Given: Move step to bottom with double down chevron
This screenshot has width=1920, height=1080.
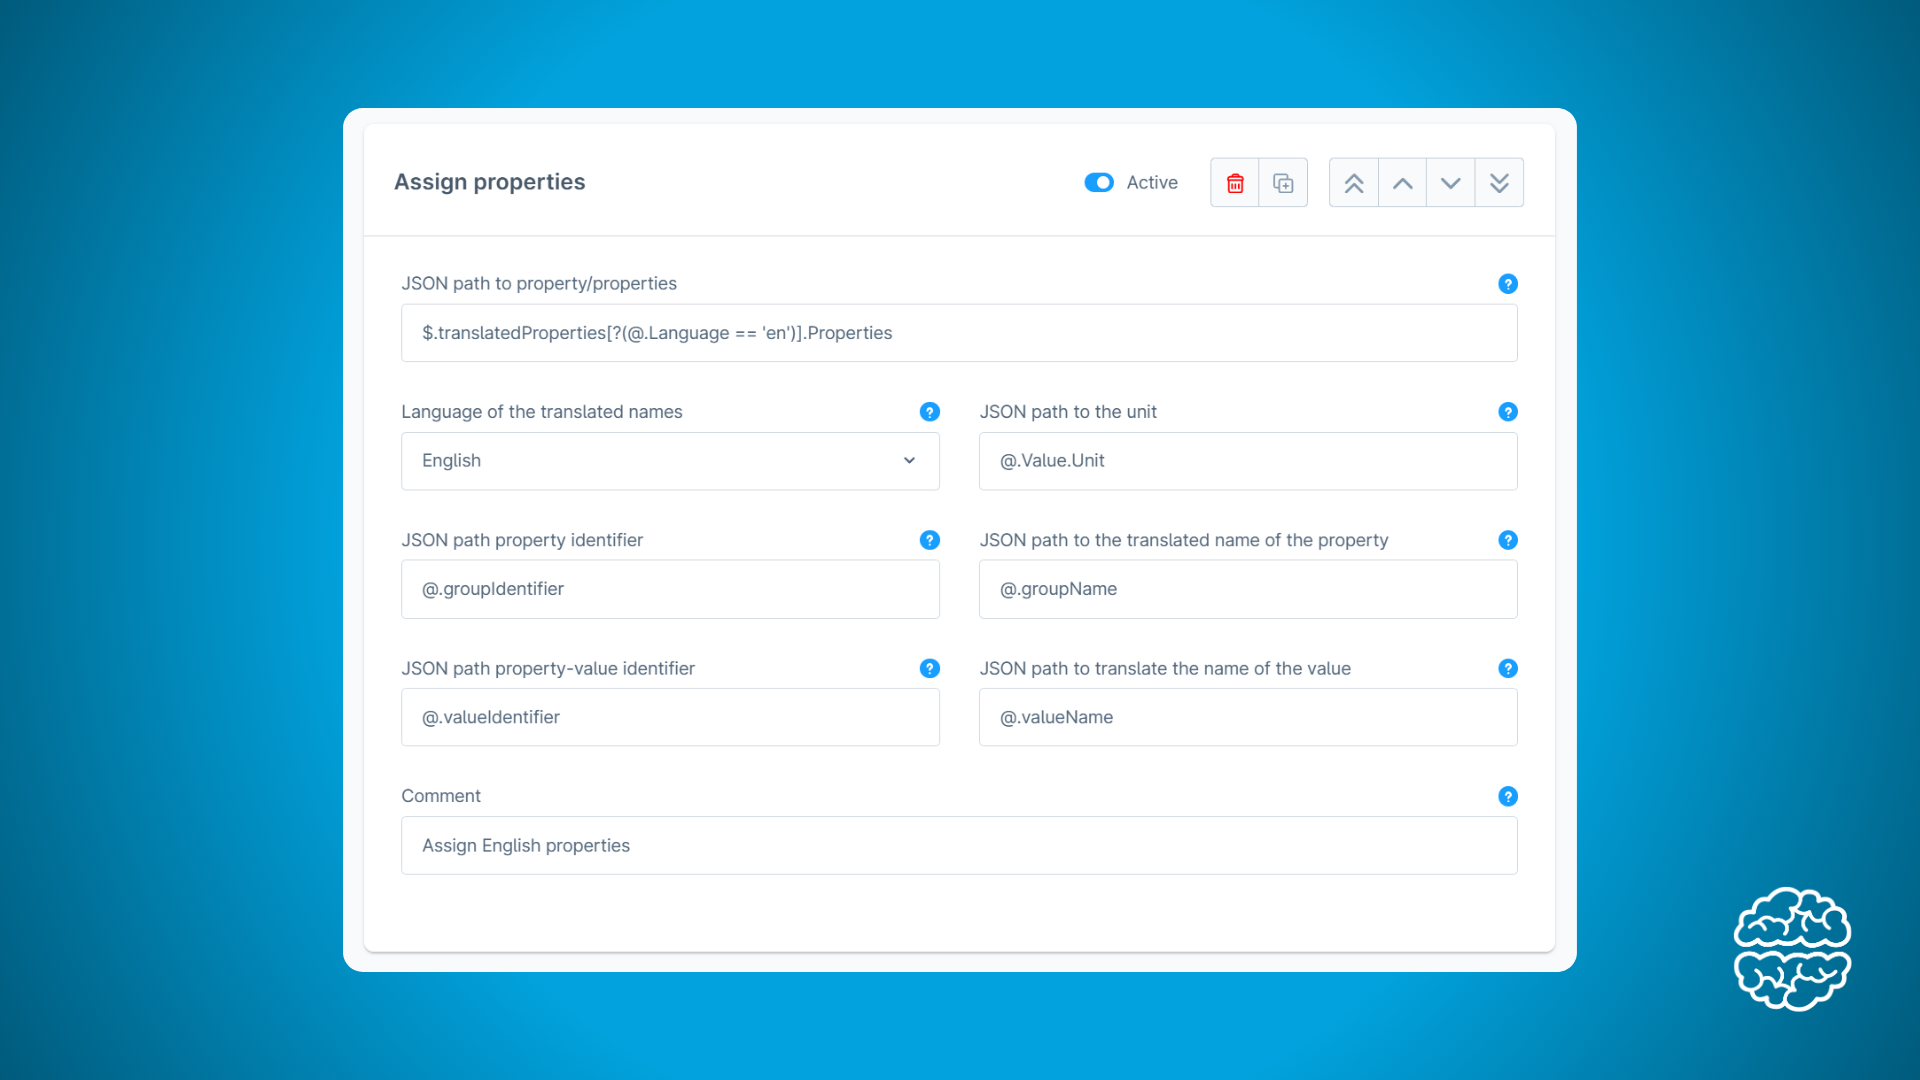Looking at the screenshot, I should (1499, 183).
